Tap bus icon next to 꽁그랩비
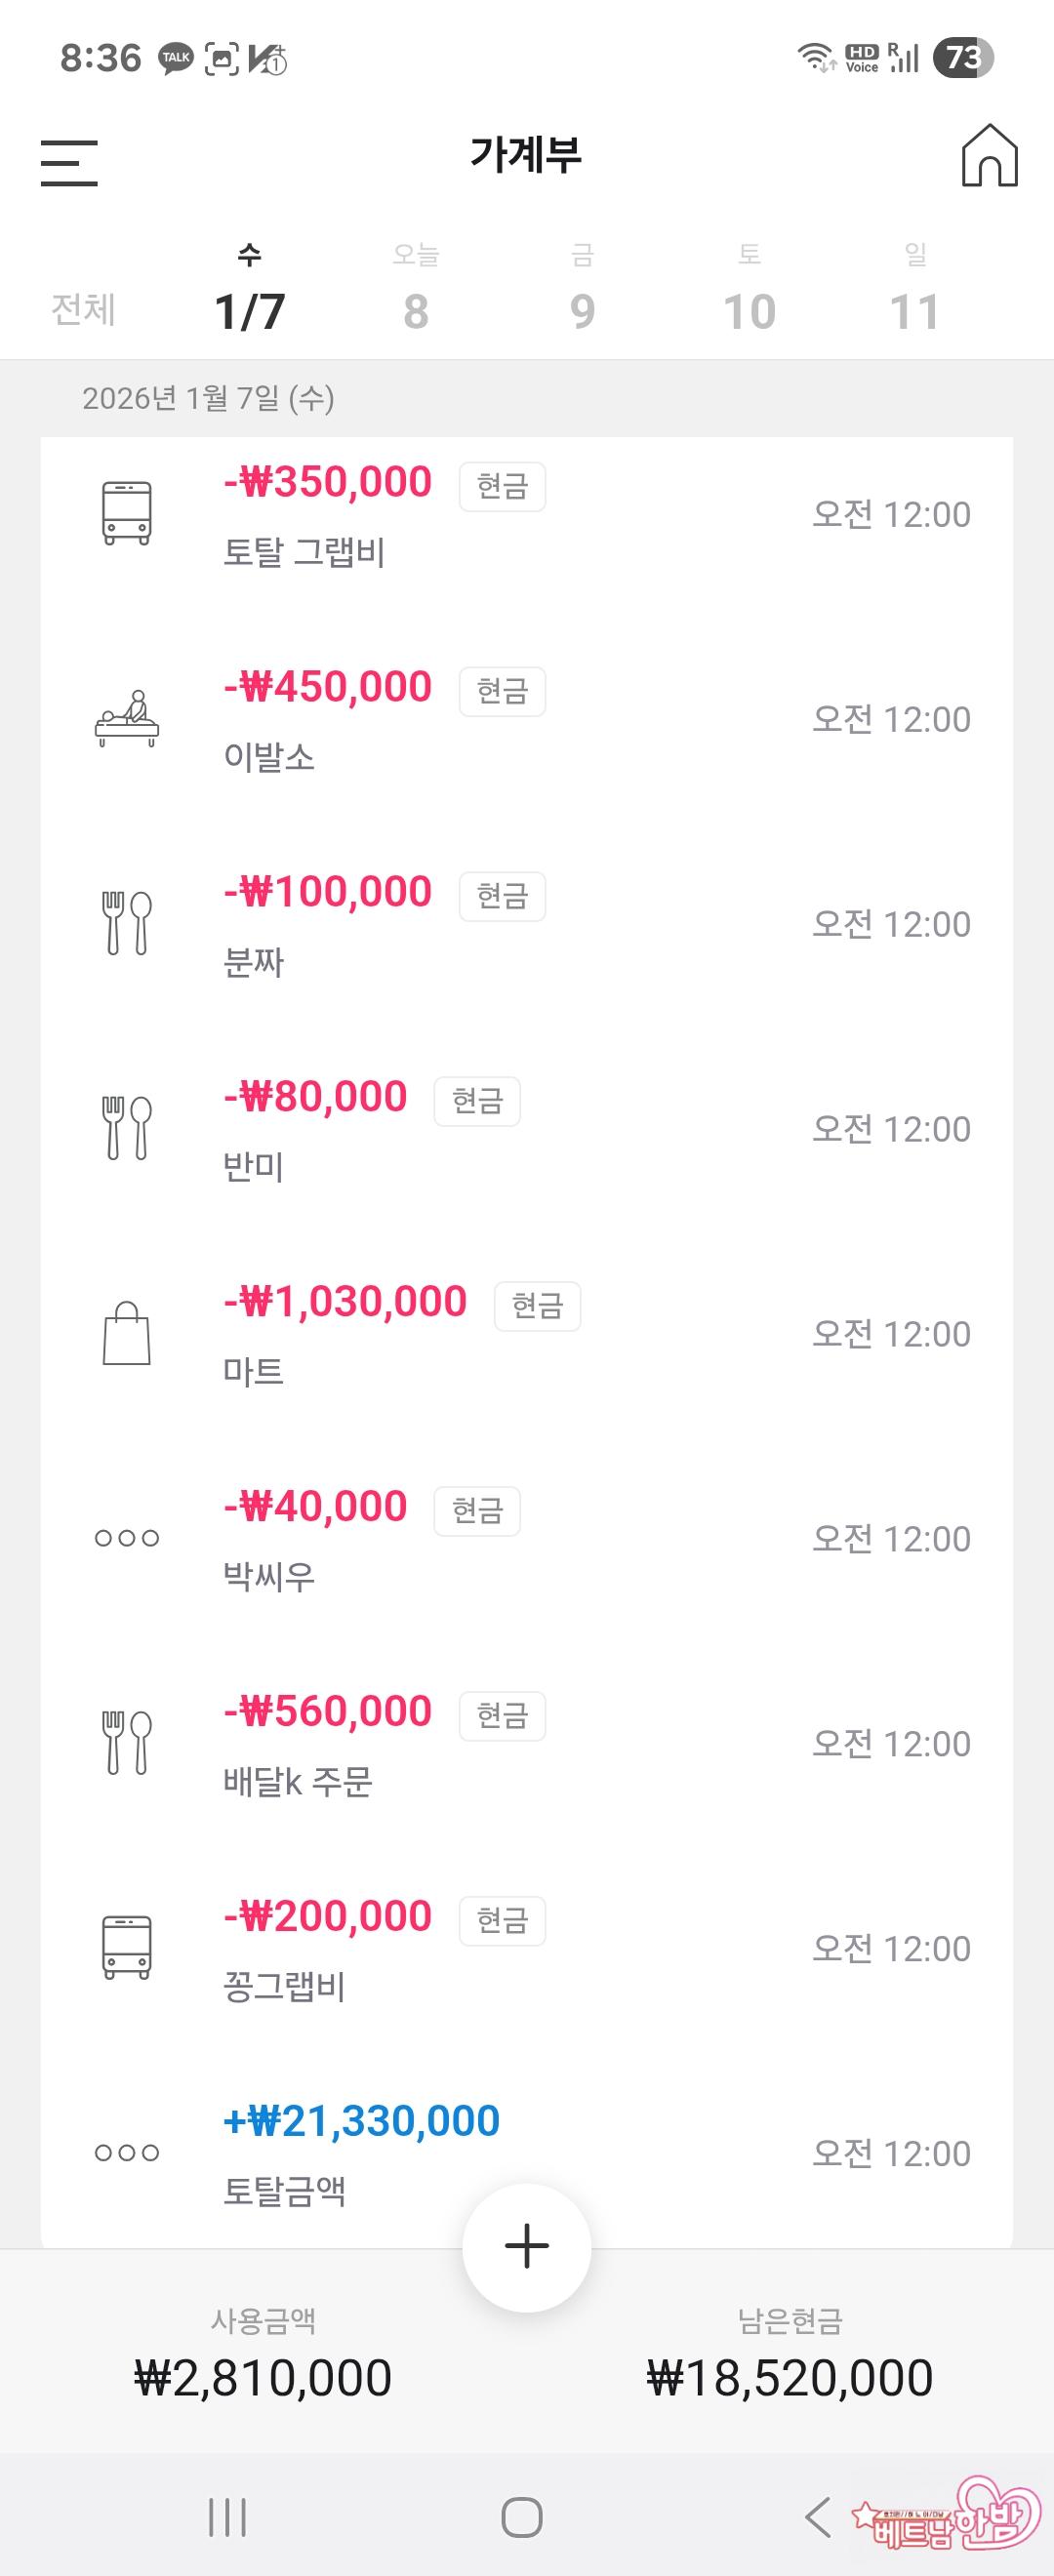 point(127,1947)
